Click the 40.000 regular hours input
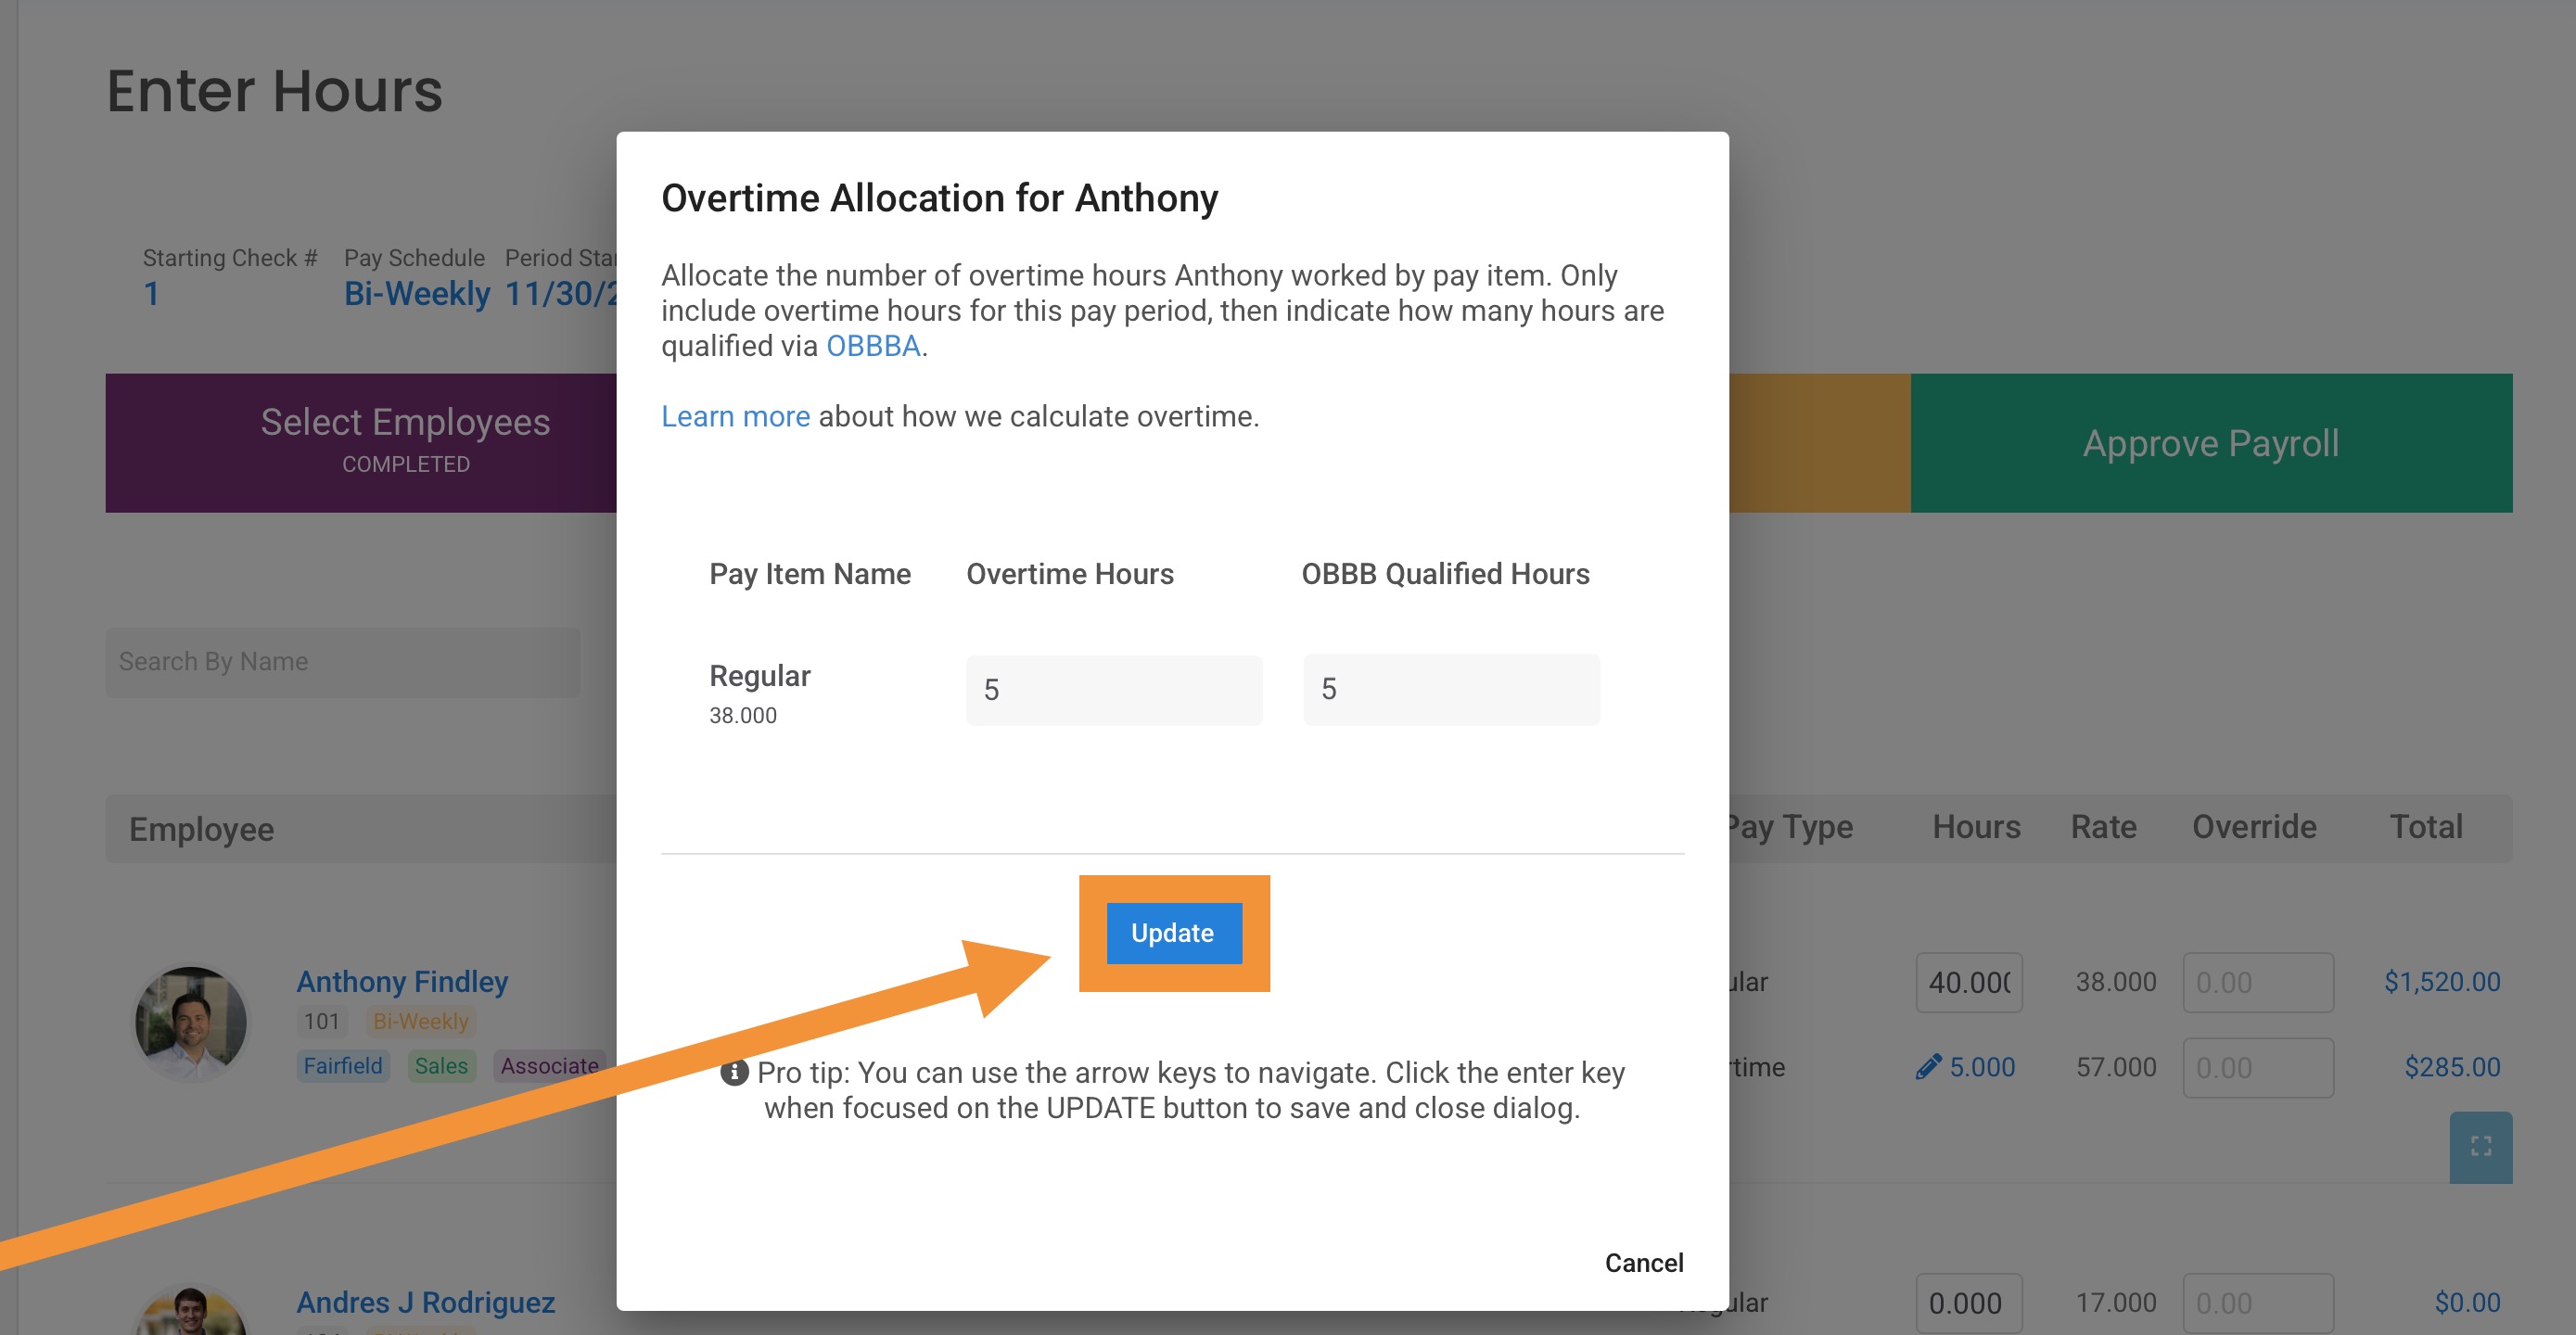Image resolution: width=2576 pixels, height=1335 pixels. [1968, 982]
